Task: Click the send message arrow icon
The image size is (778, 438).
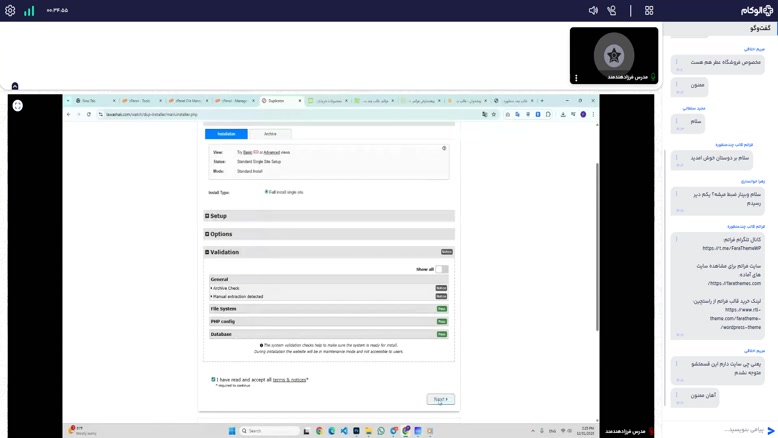Action: tap(770, 431)
